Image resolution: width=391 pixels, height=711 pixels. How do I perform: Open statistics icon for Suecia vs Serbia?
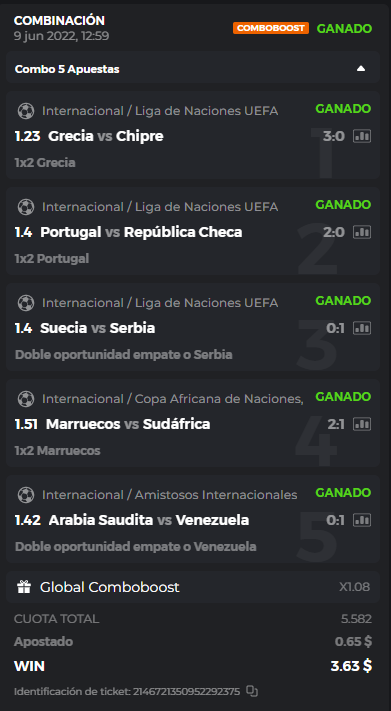tap(362, 328)
